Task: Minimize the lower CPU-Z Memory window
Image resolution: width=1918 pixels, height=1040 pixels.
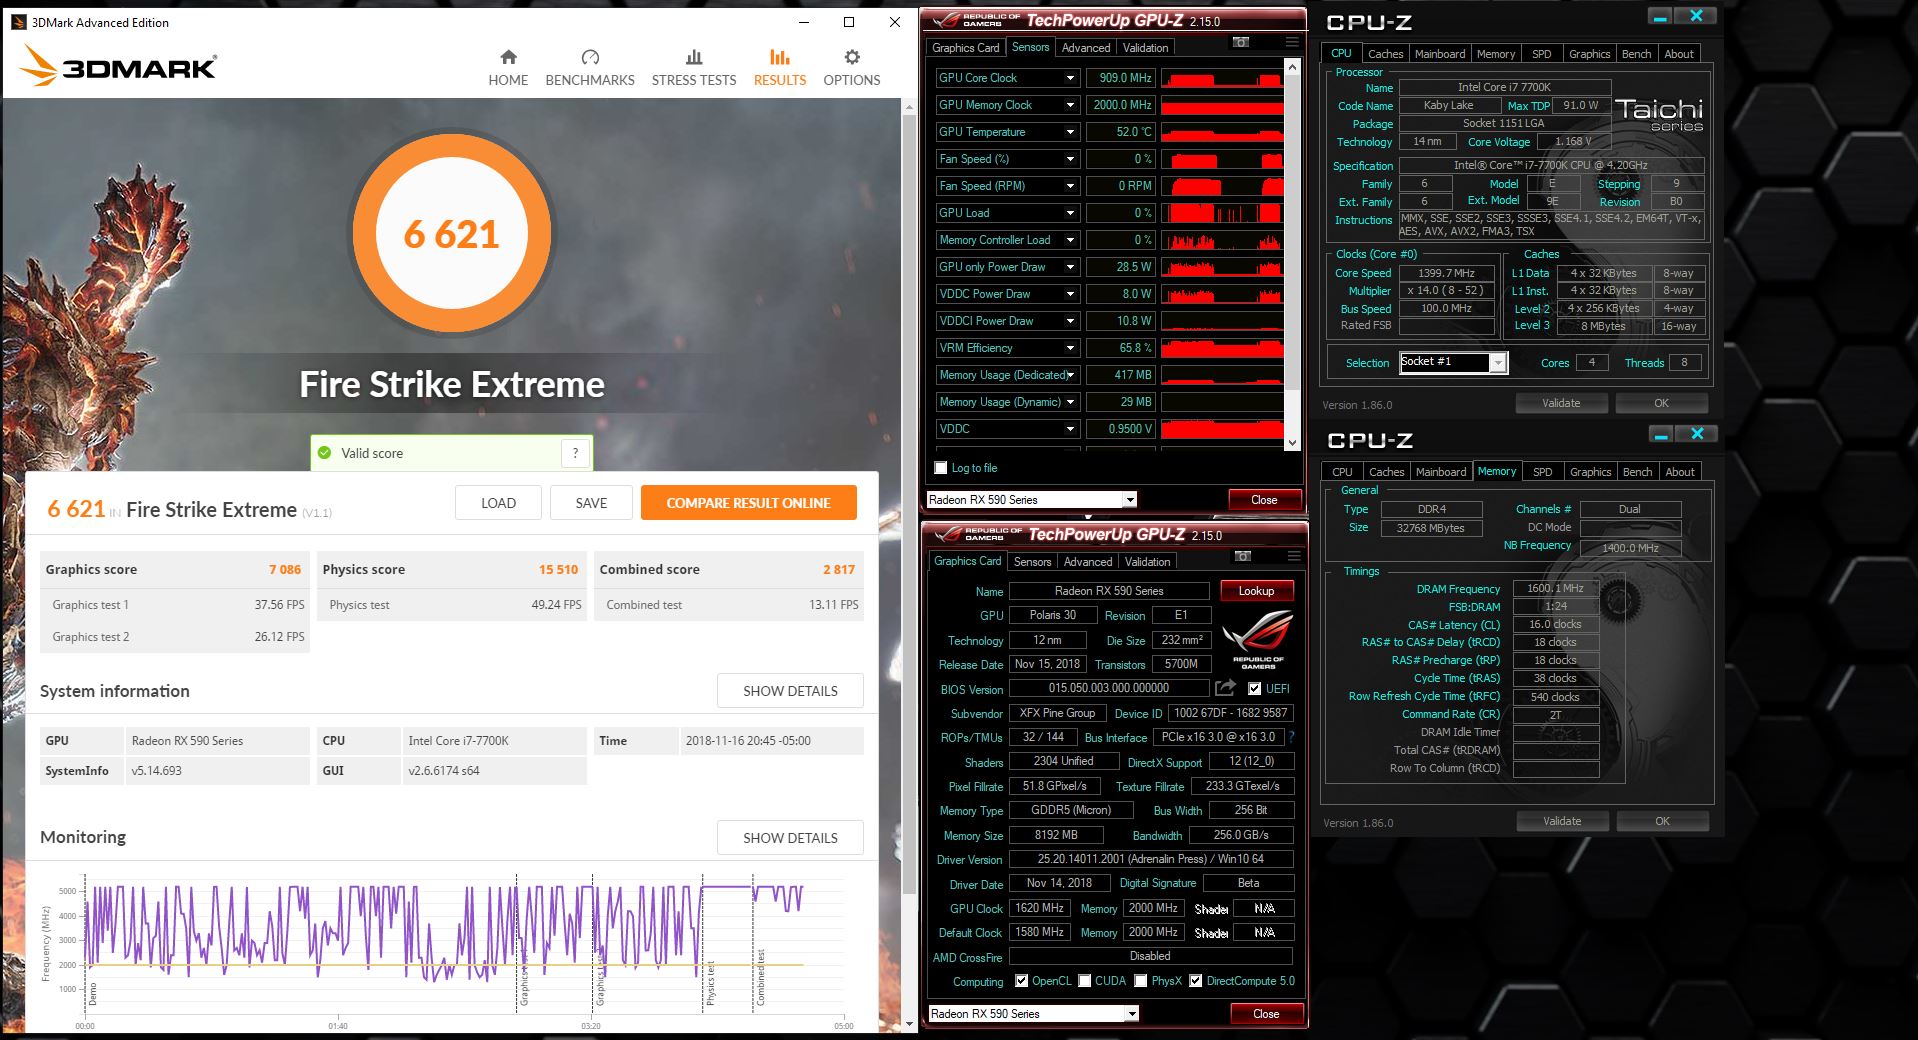Action: 1661,434
